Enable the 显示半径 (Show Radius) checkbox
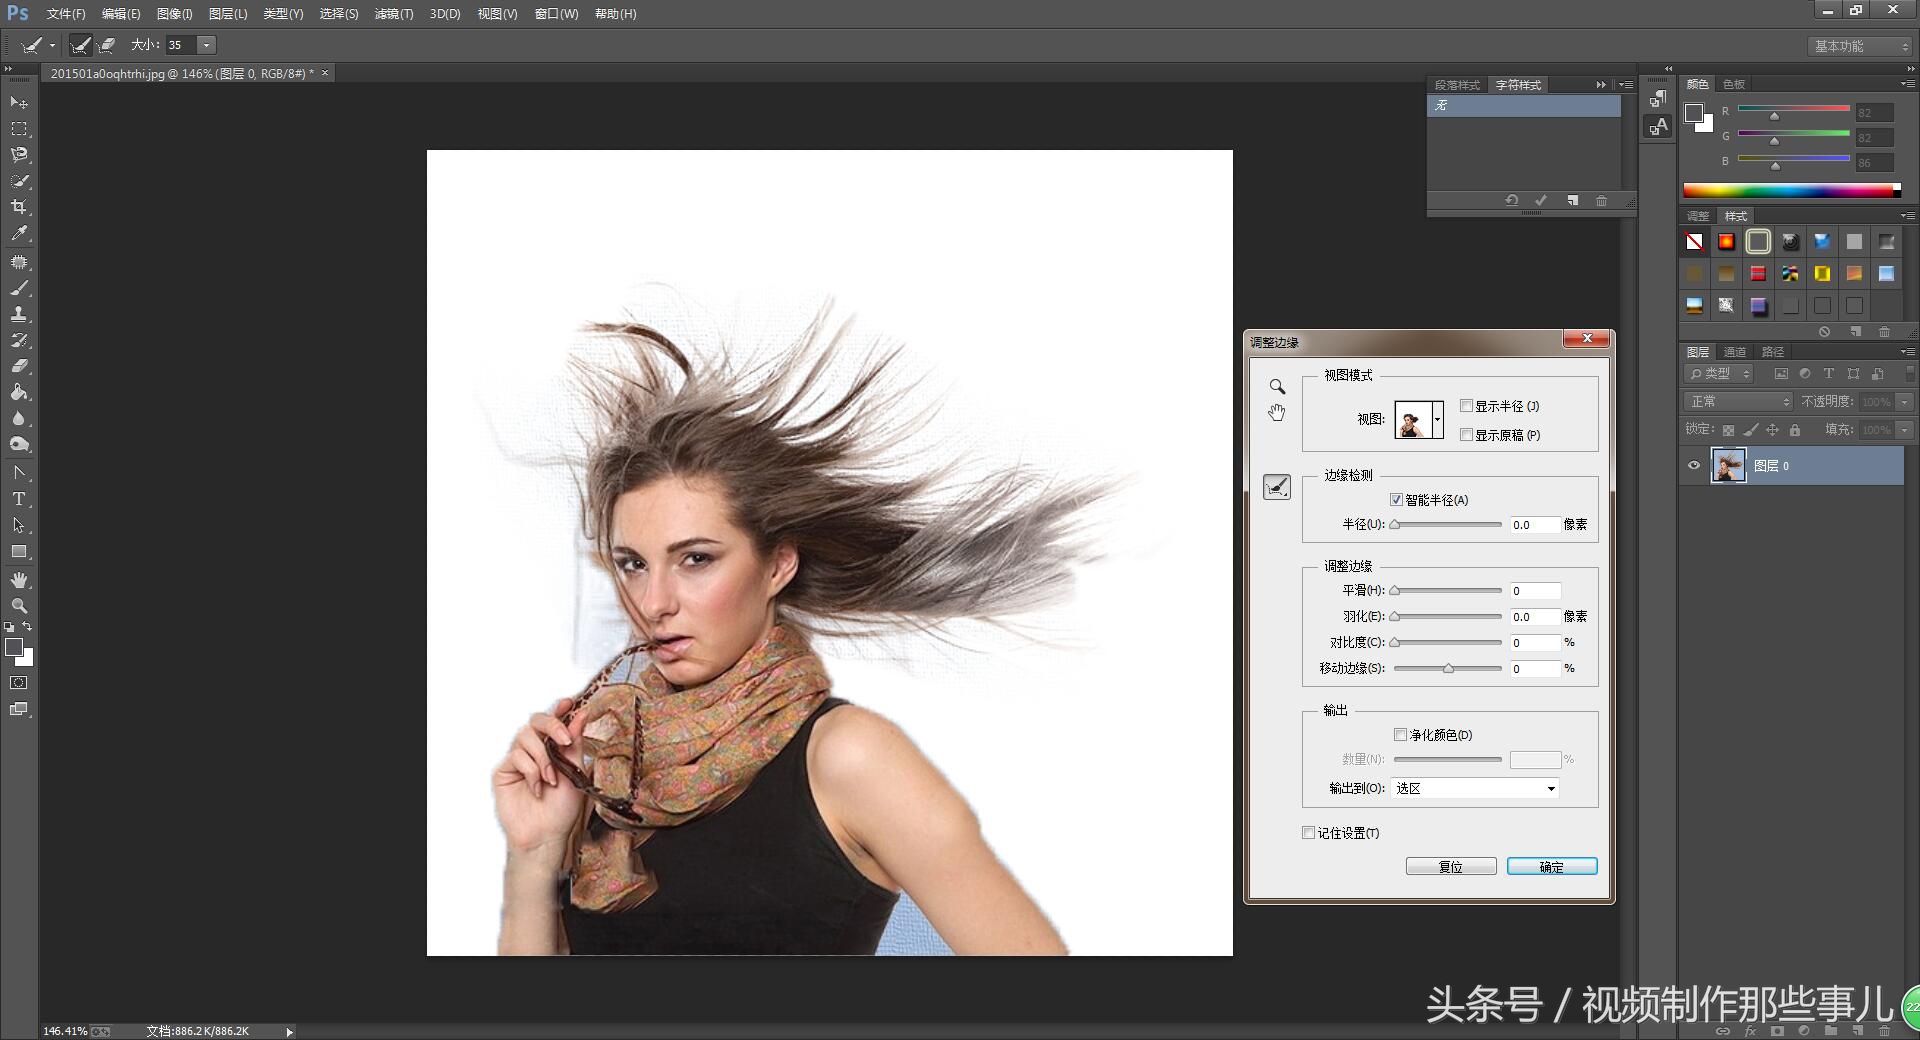 click(1466, 406)
